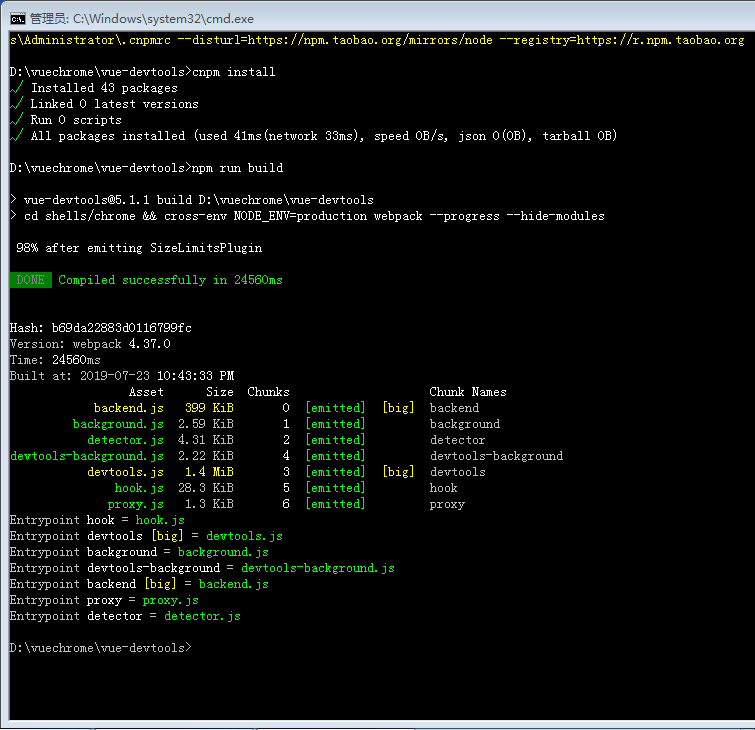Click the 'Version: webpack 4.37.0' line

coord(90,344)
